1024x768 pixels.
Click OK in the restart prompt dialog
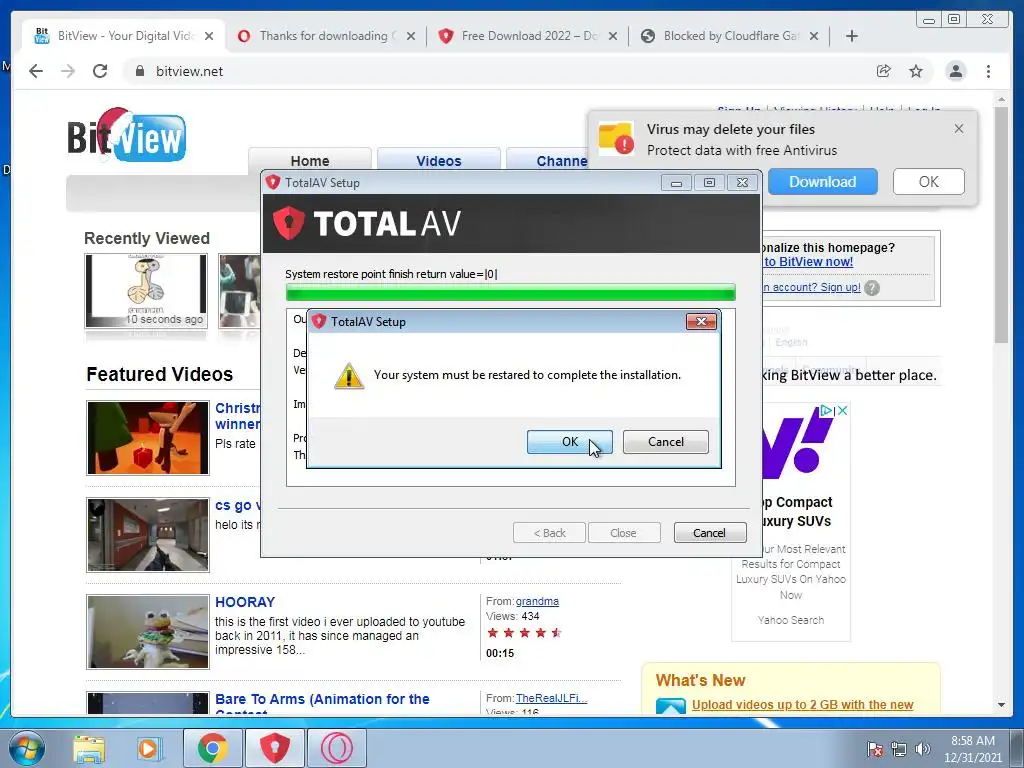(x=569, y=442)
